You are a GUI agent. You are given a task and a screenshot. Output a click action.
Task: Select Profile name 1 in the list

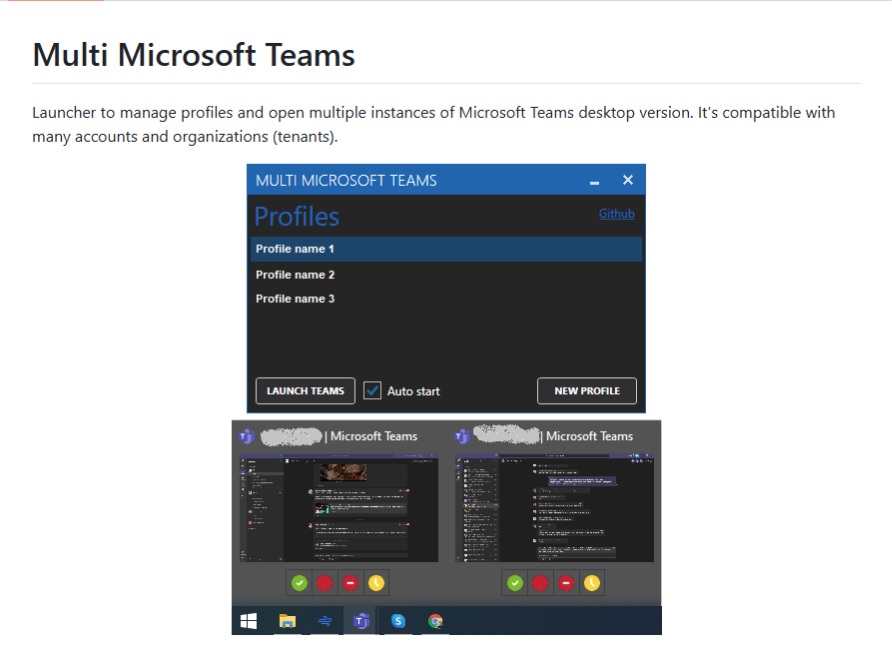[447, 249]
